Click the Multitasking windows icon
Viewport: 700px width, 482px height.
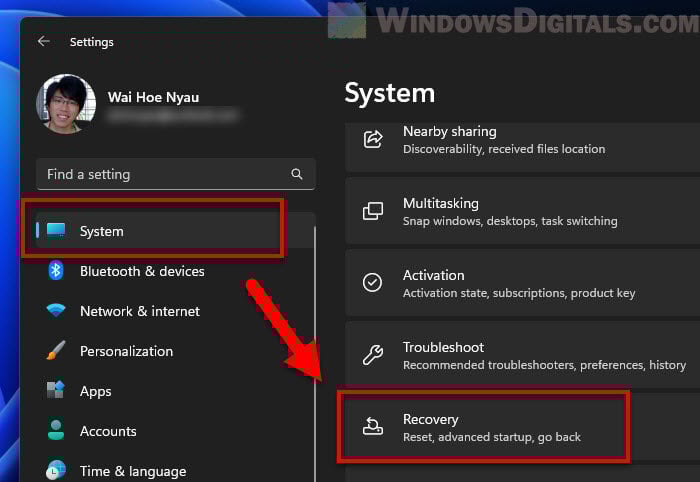click(x=373, y=211)
